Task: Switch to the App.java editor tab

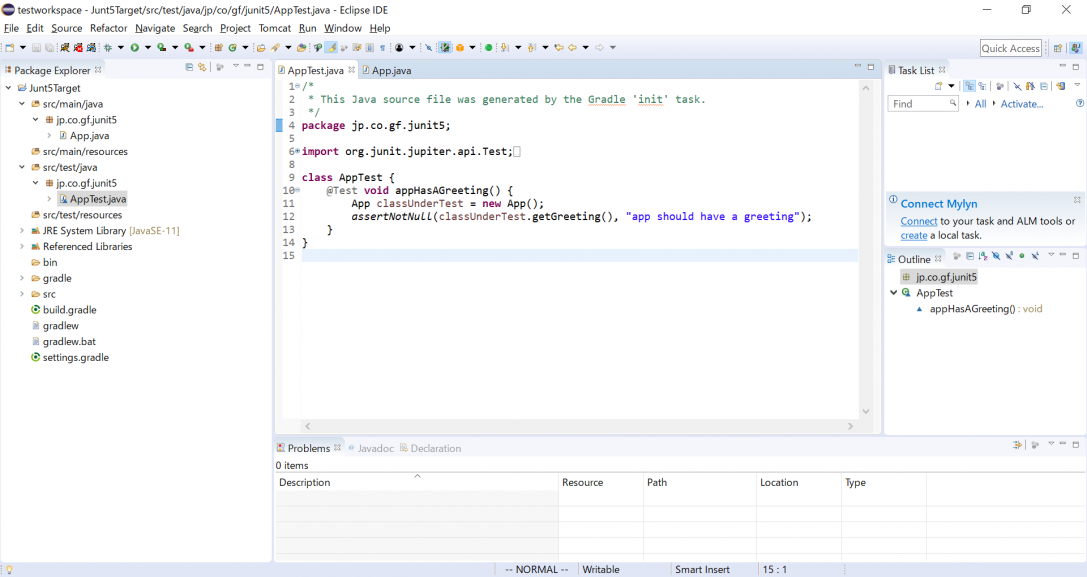Action: 391,70
